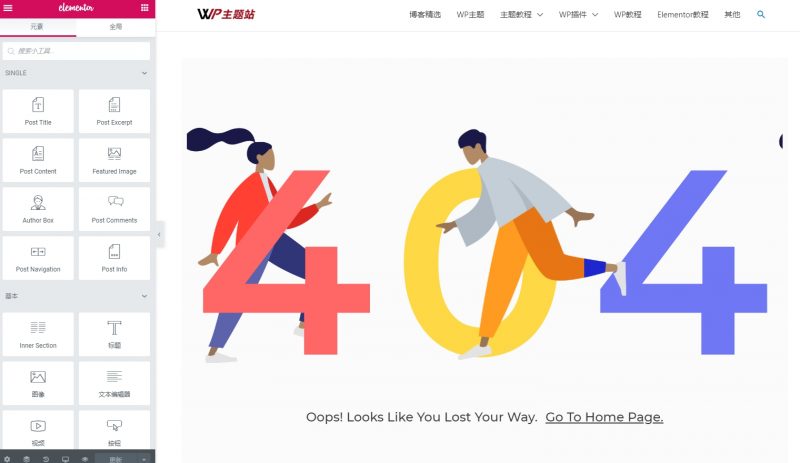Collapse the SINGLE widgets category
The width and height of the screenshot is (800, 463).
[144, 73]
